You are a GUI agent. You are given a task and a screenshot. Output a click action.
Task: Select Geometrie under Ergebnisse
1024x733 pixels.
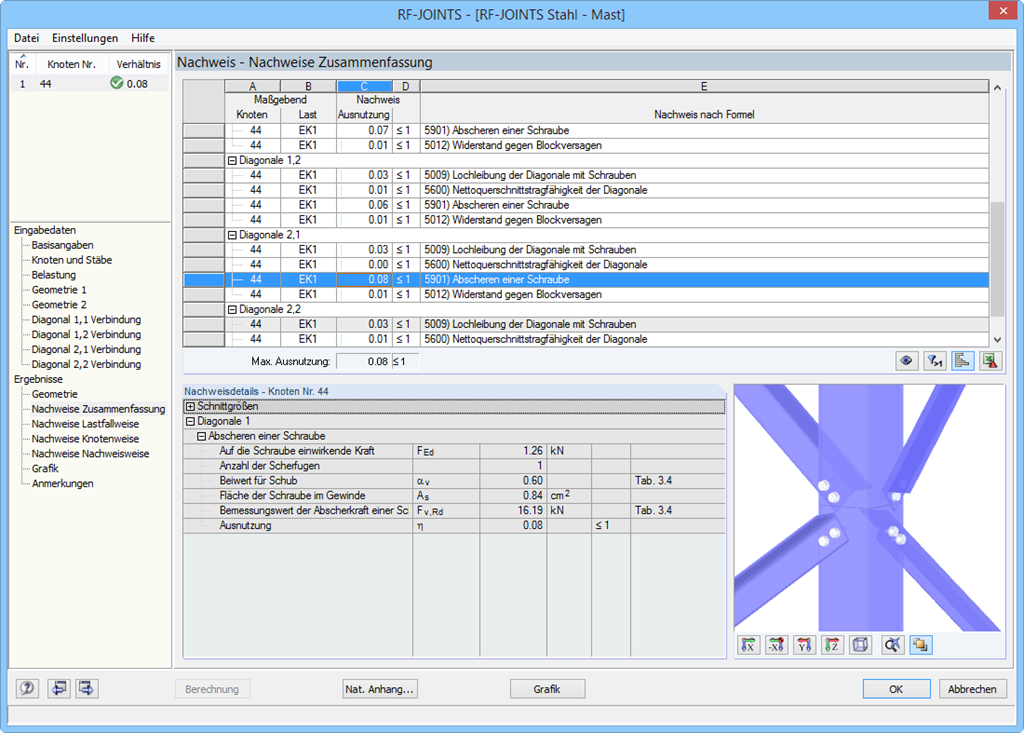(x=55, y=394)
